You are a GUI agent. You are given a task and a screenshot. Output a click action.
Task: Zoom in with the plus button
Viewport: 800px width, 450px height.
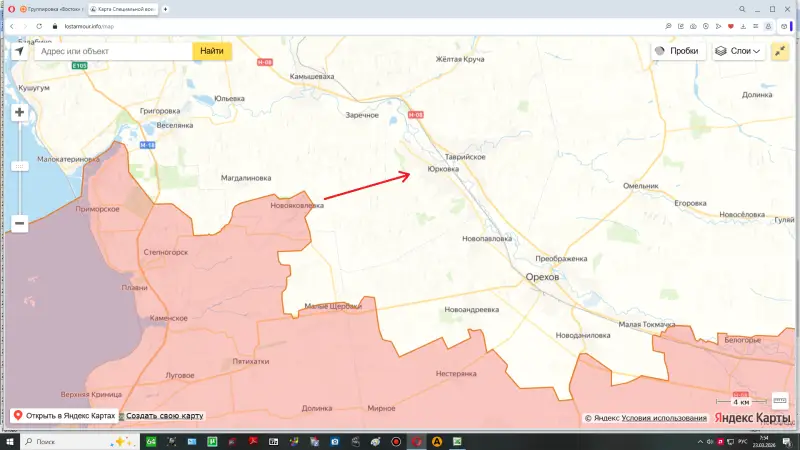[19, 113]
